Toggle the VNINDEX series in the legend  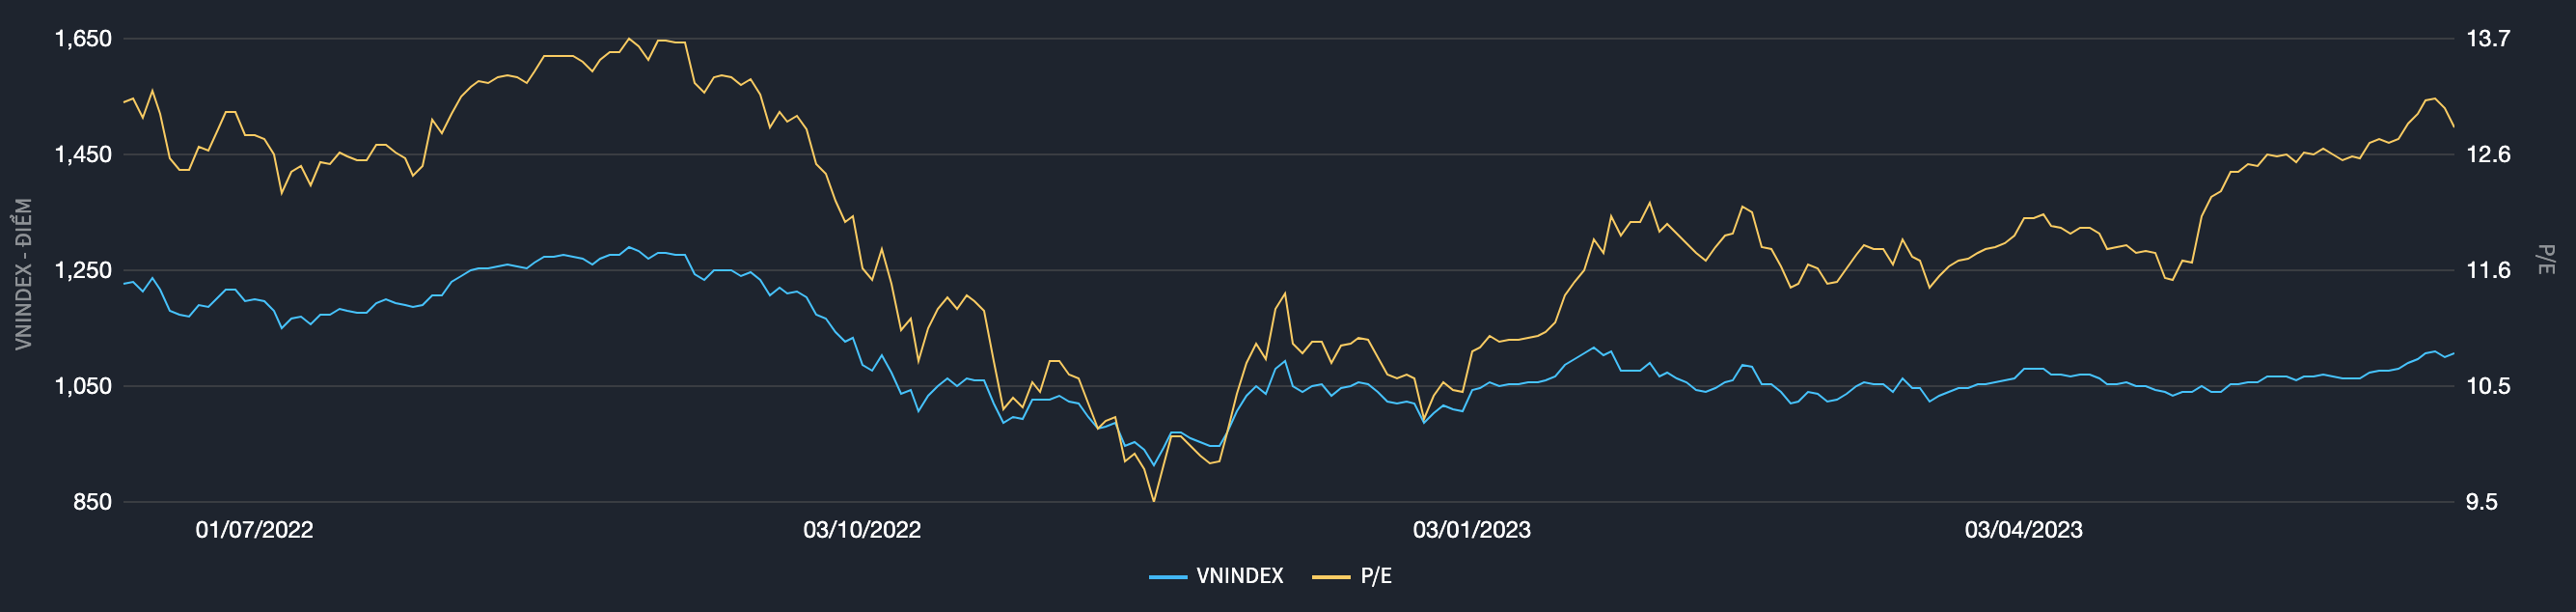coord(1238,576)
